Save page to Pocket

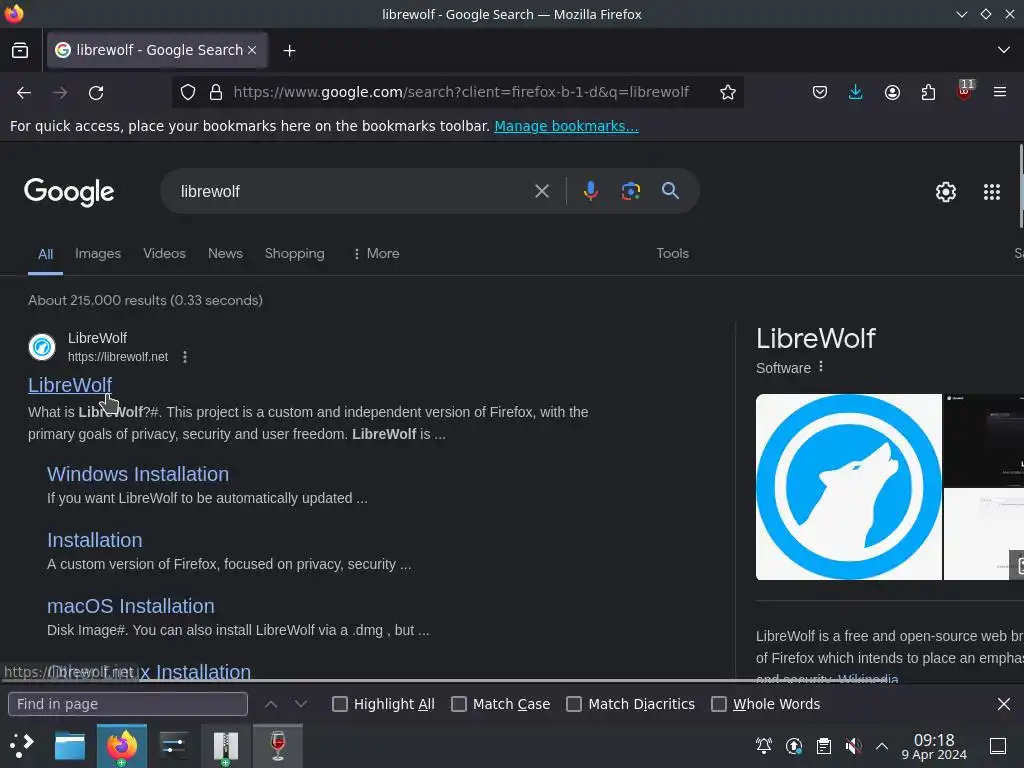pyautogui.click(x=820, y=93)
